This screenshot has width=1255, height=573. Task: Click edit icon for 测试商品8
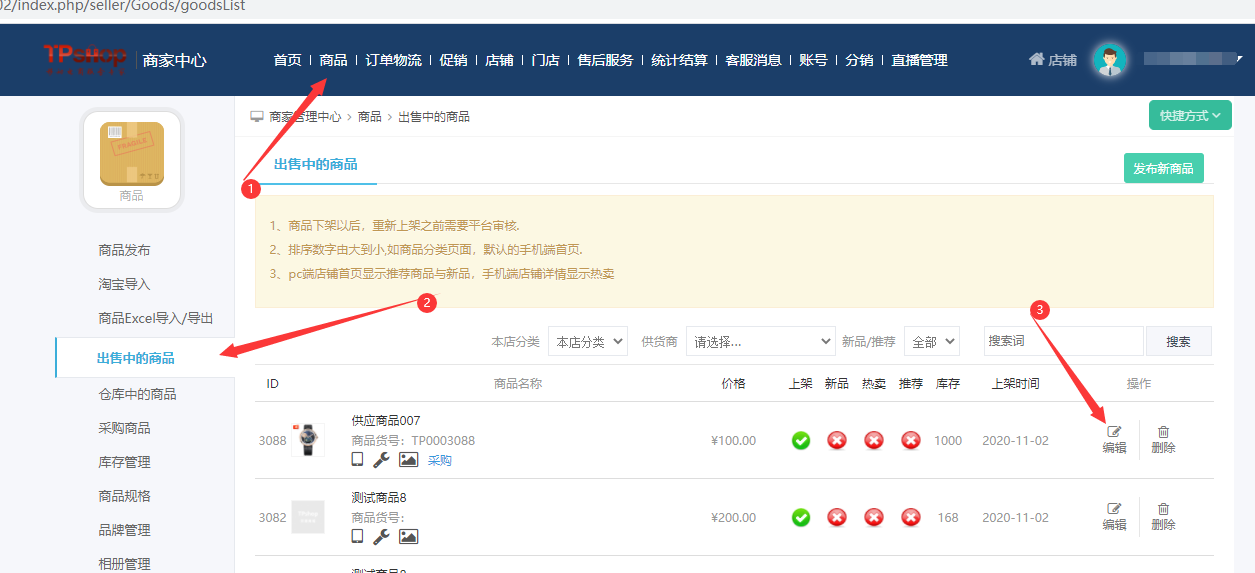pos(1114,509)
